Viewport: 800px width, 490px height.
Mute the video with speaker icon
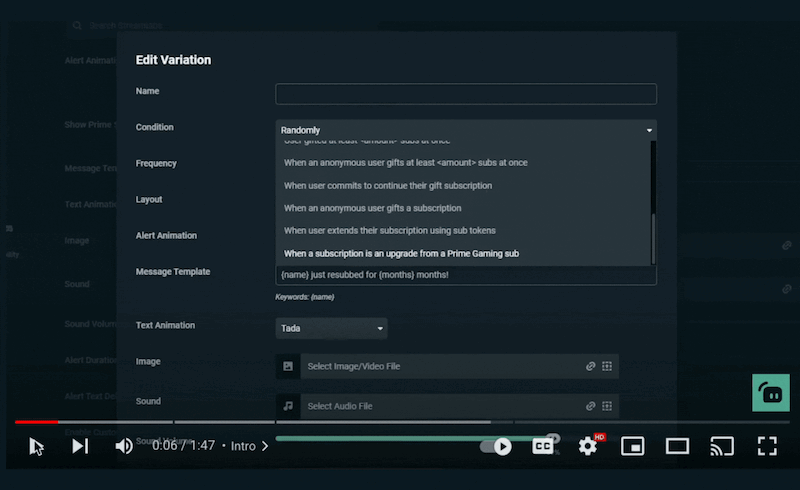coord(123,446)
